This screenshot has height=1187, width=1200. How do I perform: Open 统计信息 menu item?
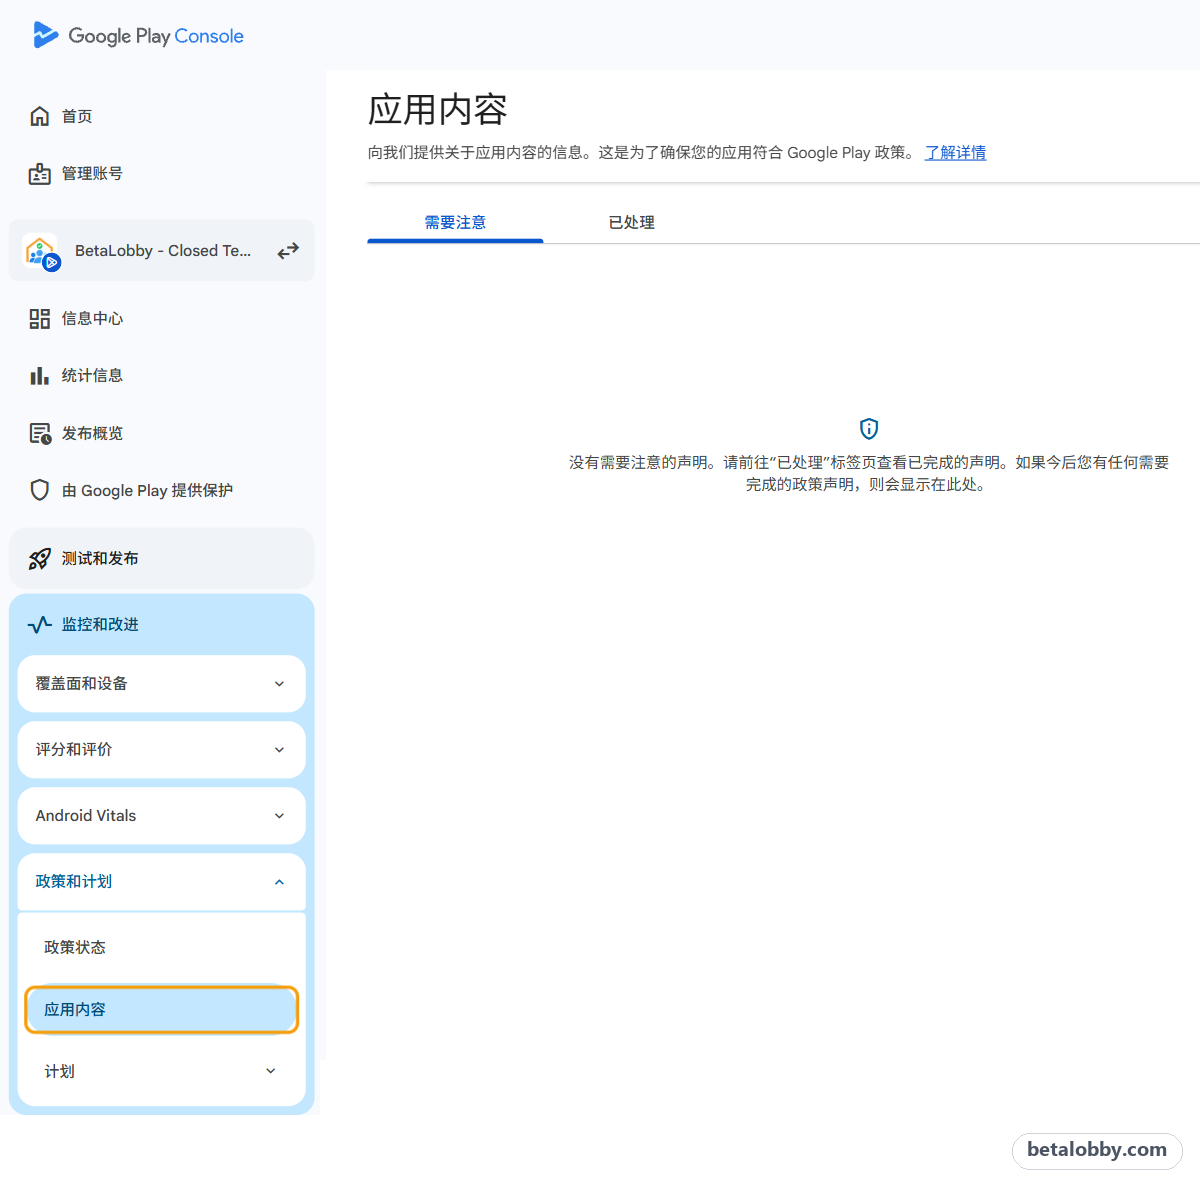pos(162,376)
